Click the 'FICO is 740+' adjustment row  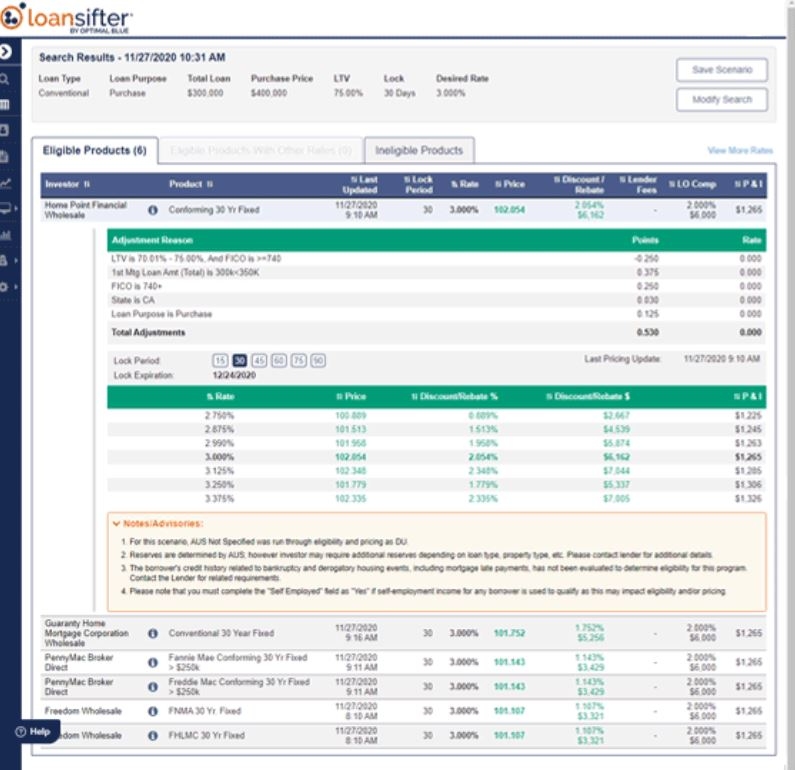(437, 286)
